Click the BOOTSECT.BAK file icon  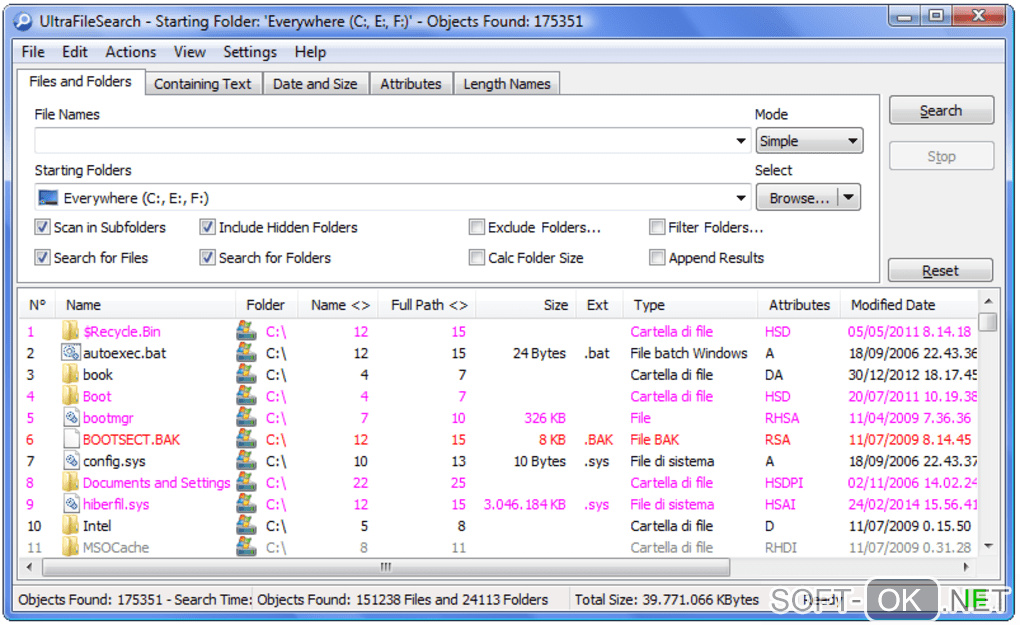pos(70,438)
